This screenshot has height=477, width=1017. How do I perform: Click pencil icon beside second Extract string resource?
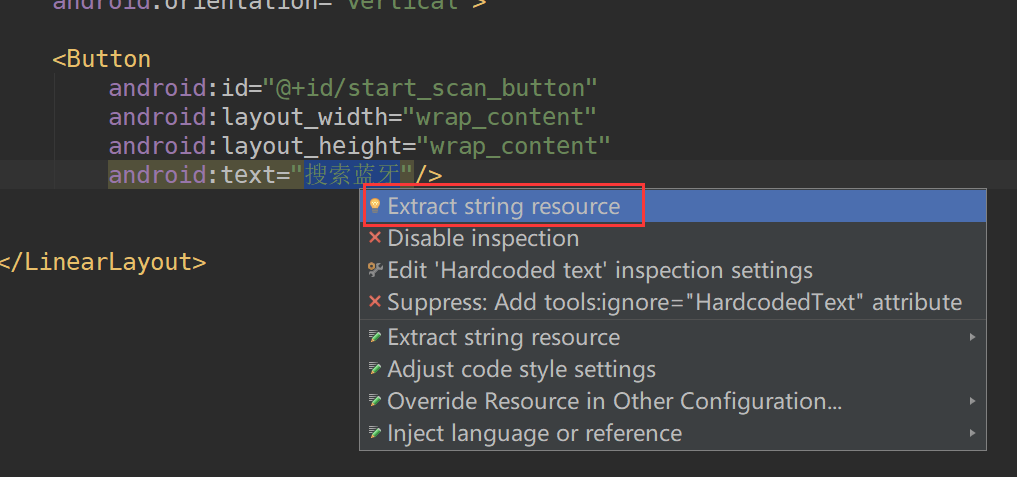pos(374,337)
